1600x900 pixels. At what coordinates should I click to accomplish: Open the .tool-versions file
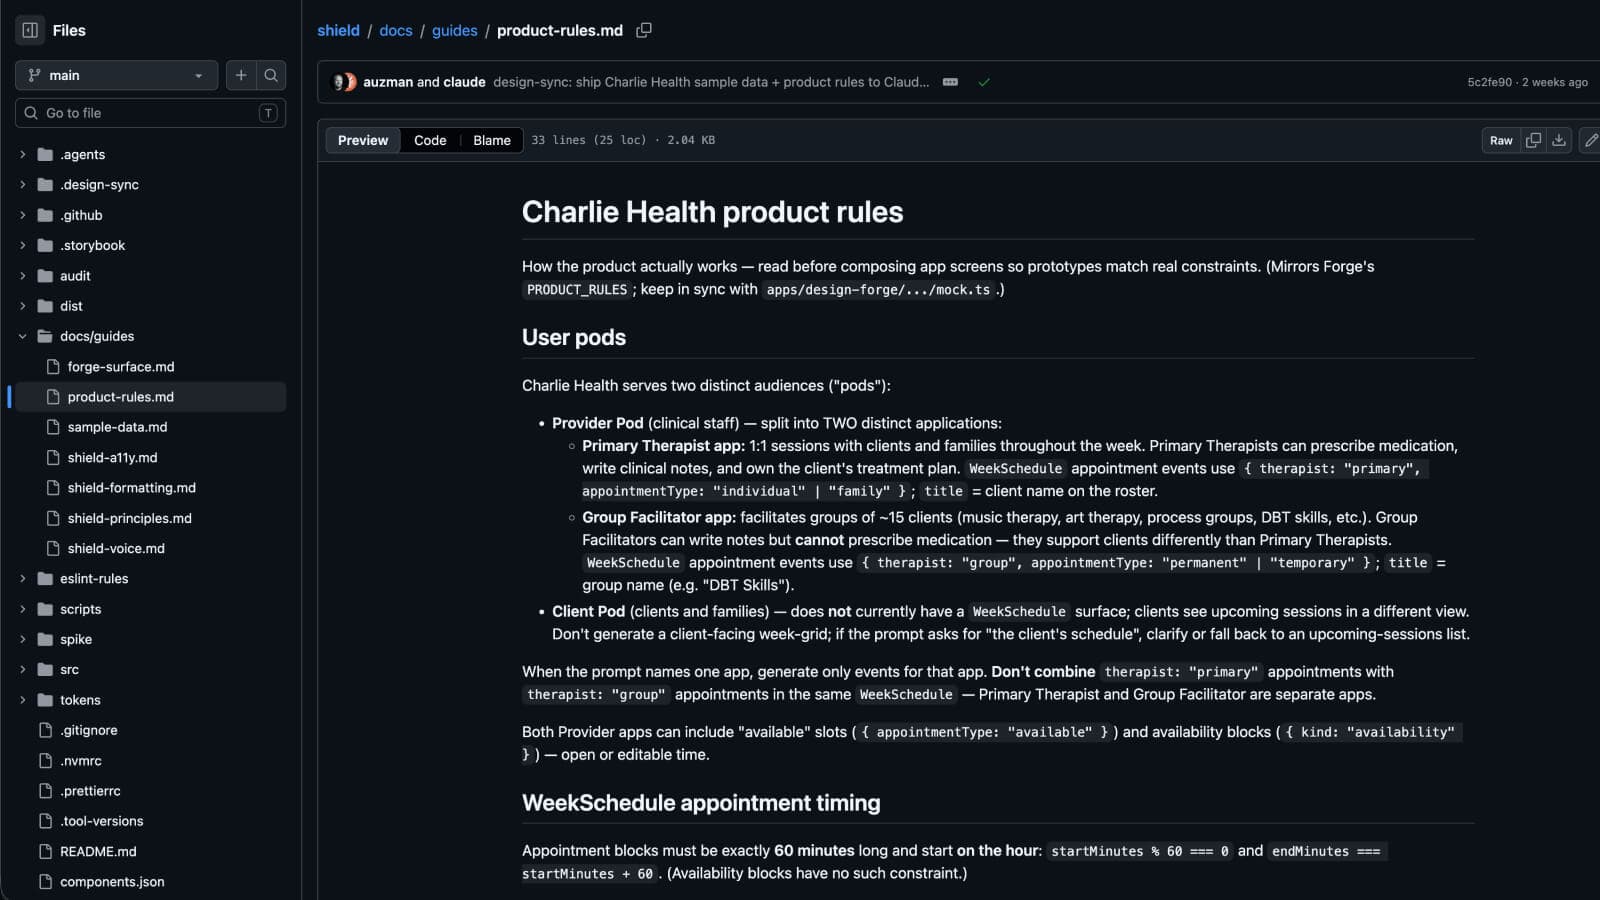101,821
